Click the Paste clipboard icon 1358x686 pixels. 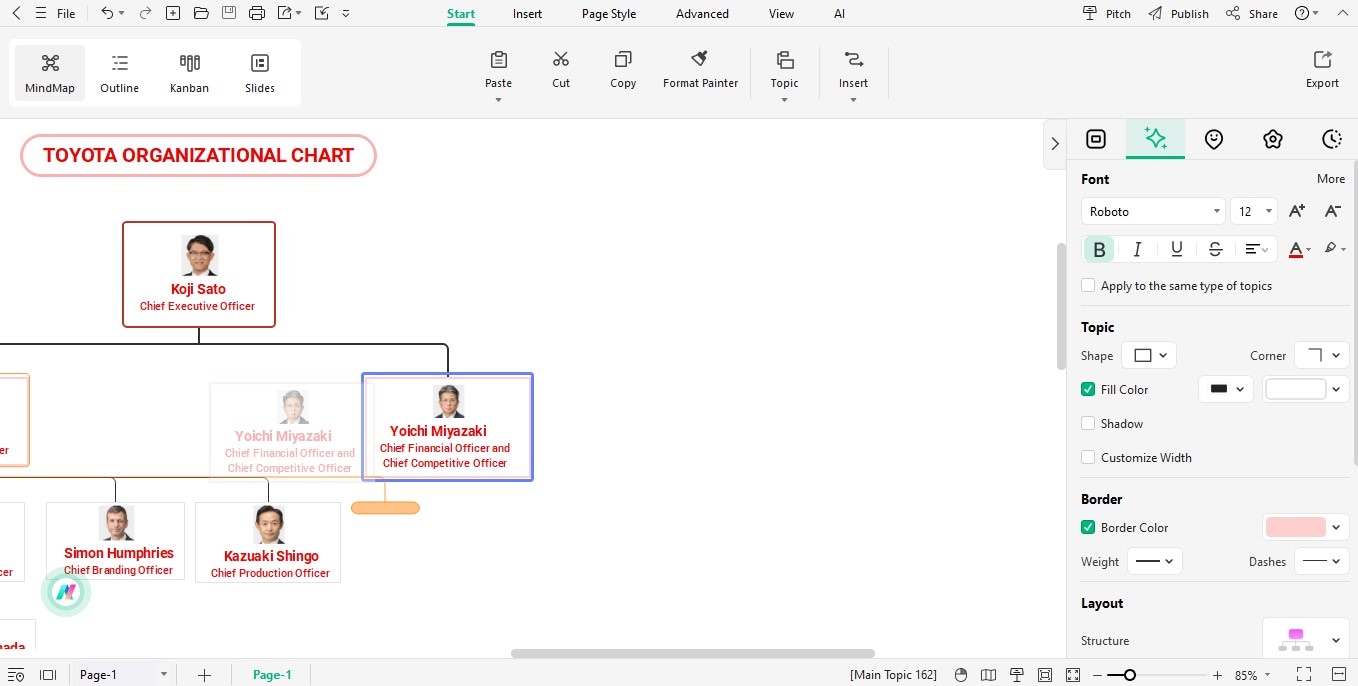(x=498, y=60)
